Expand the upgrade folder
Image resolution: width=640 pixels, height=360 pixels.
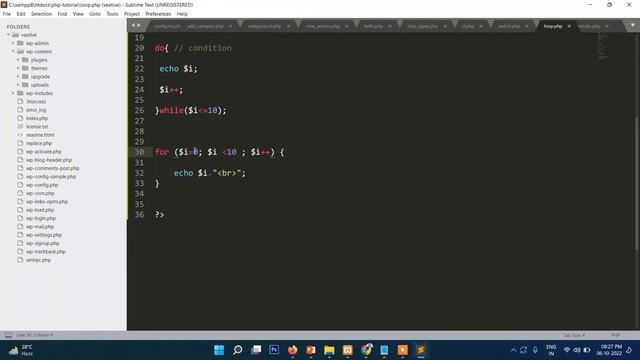[18, 77]
